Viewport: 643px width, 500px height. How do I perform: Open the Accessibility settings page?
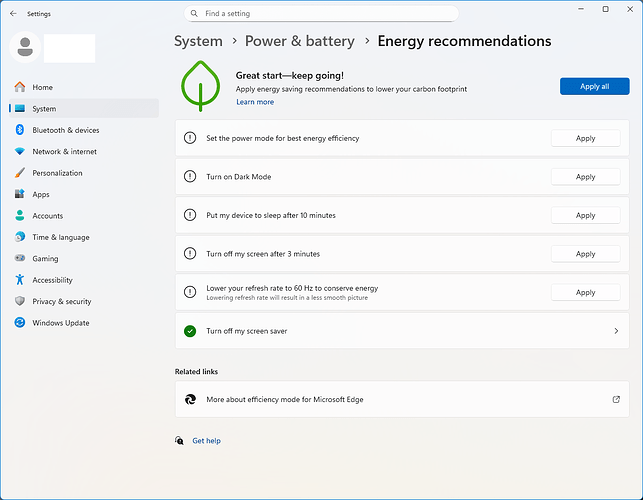pos(52,280)
